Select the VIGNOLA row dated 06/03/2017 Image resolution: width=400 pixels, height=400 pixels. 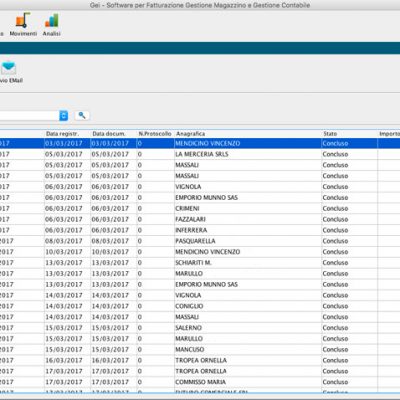200,187
